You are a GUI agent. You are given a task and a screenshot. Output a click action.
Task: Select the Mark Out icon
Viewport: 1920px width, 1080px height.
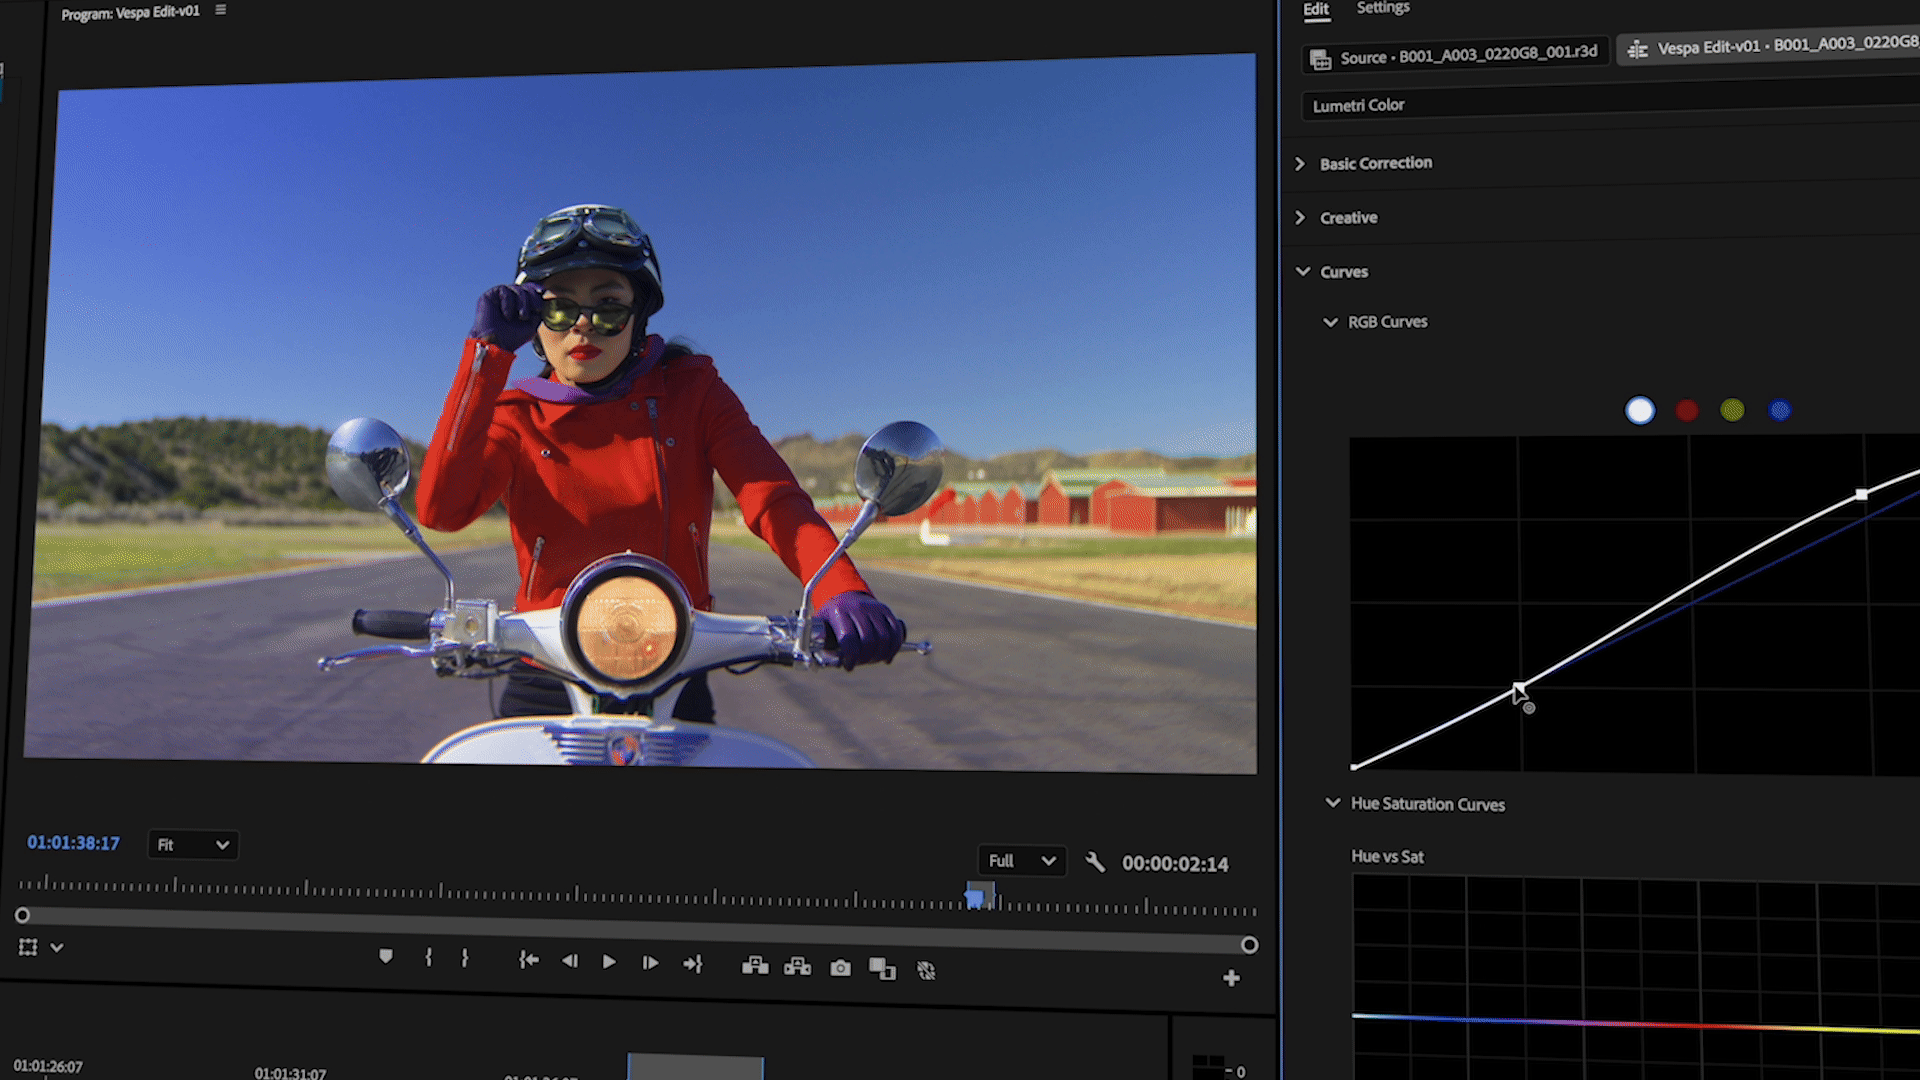[x=464, y=961]
